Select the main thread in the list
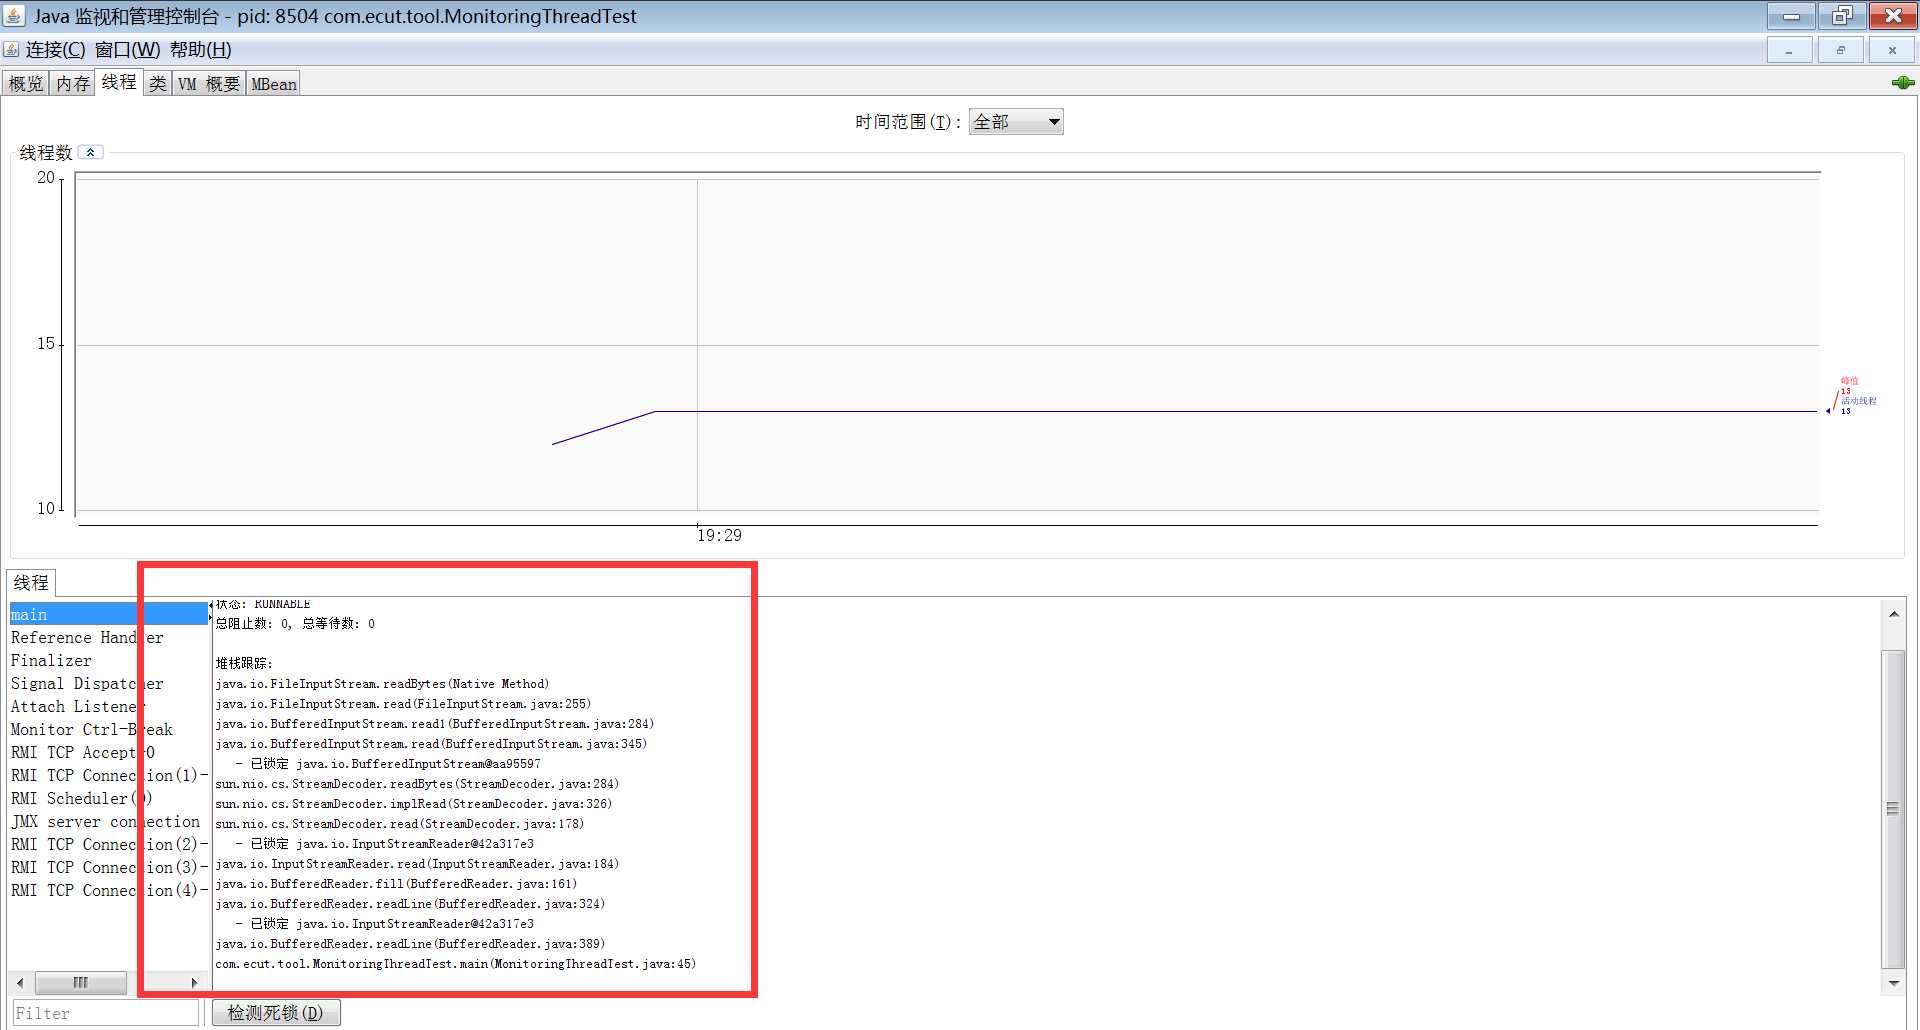Viewport: 1920px width, 1030px height. point(108,614)
